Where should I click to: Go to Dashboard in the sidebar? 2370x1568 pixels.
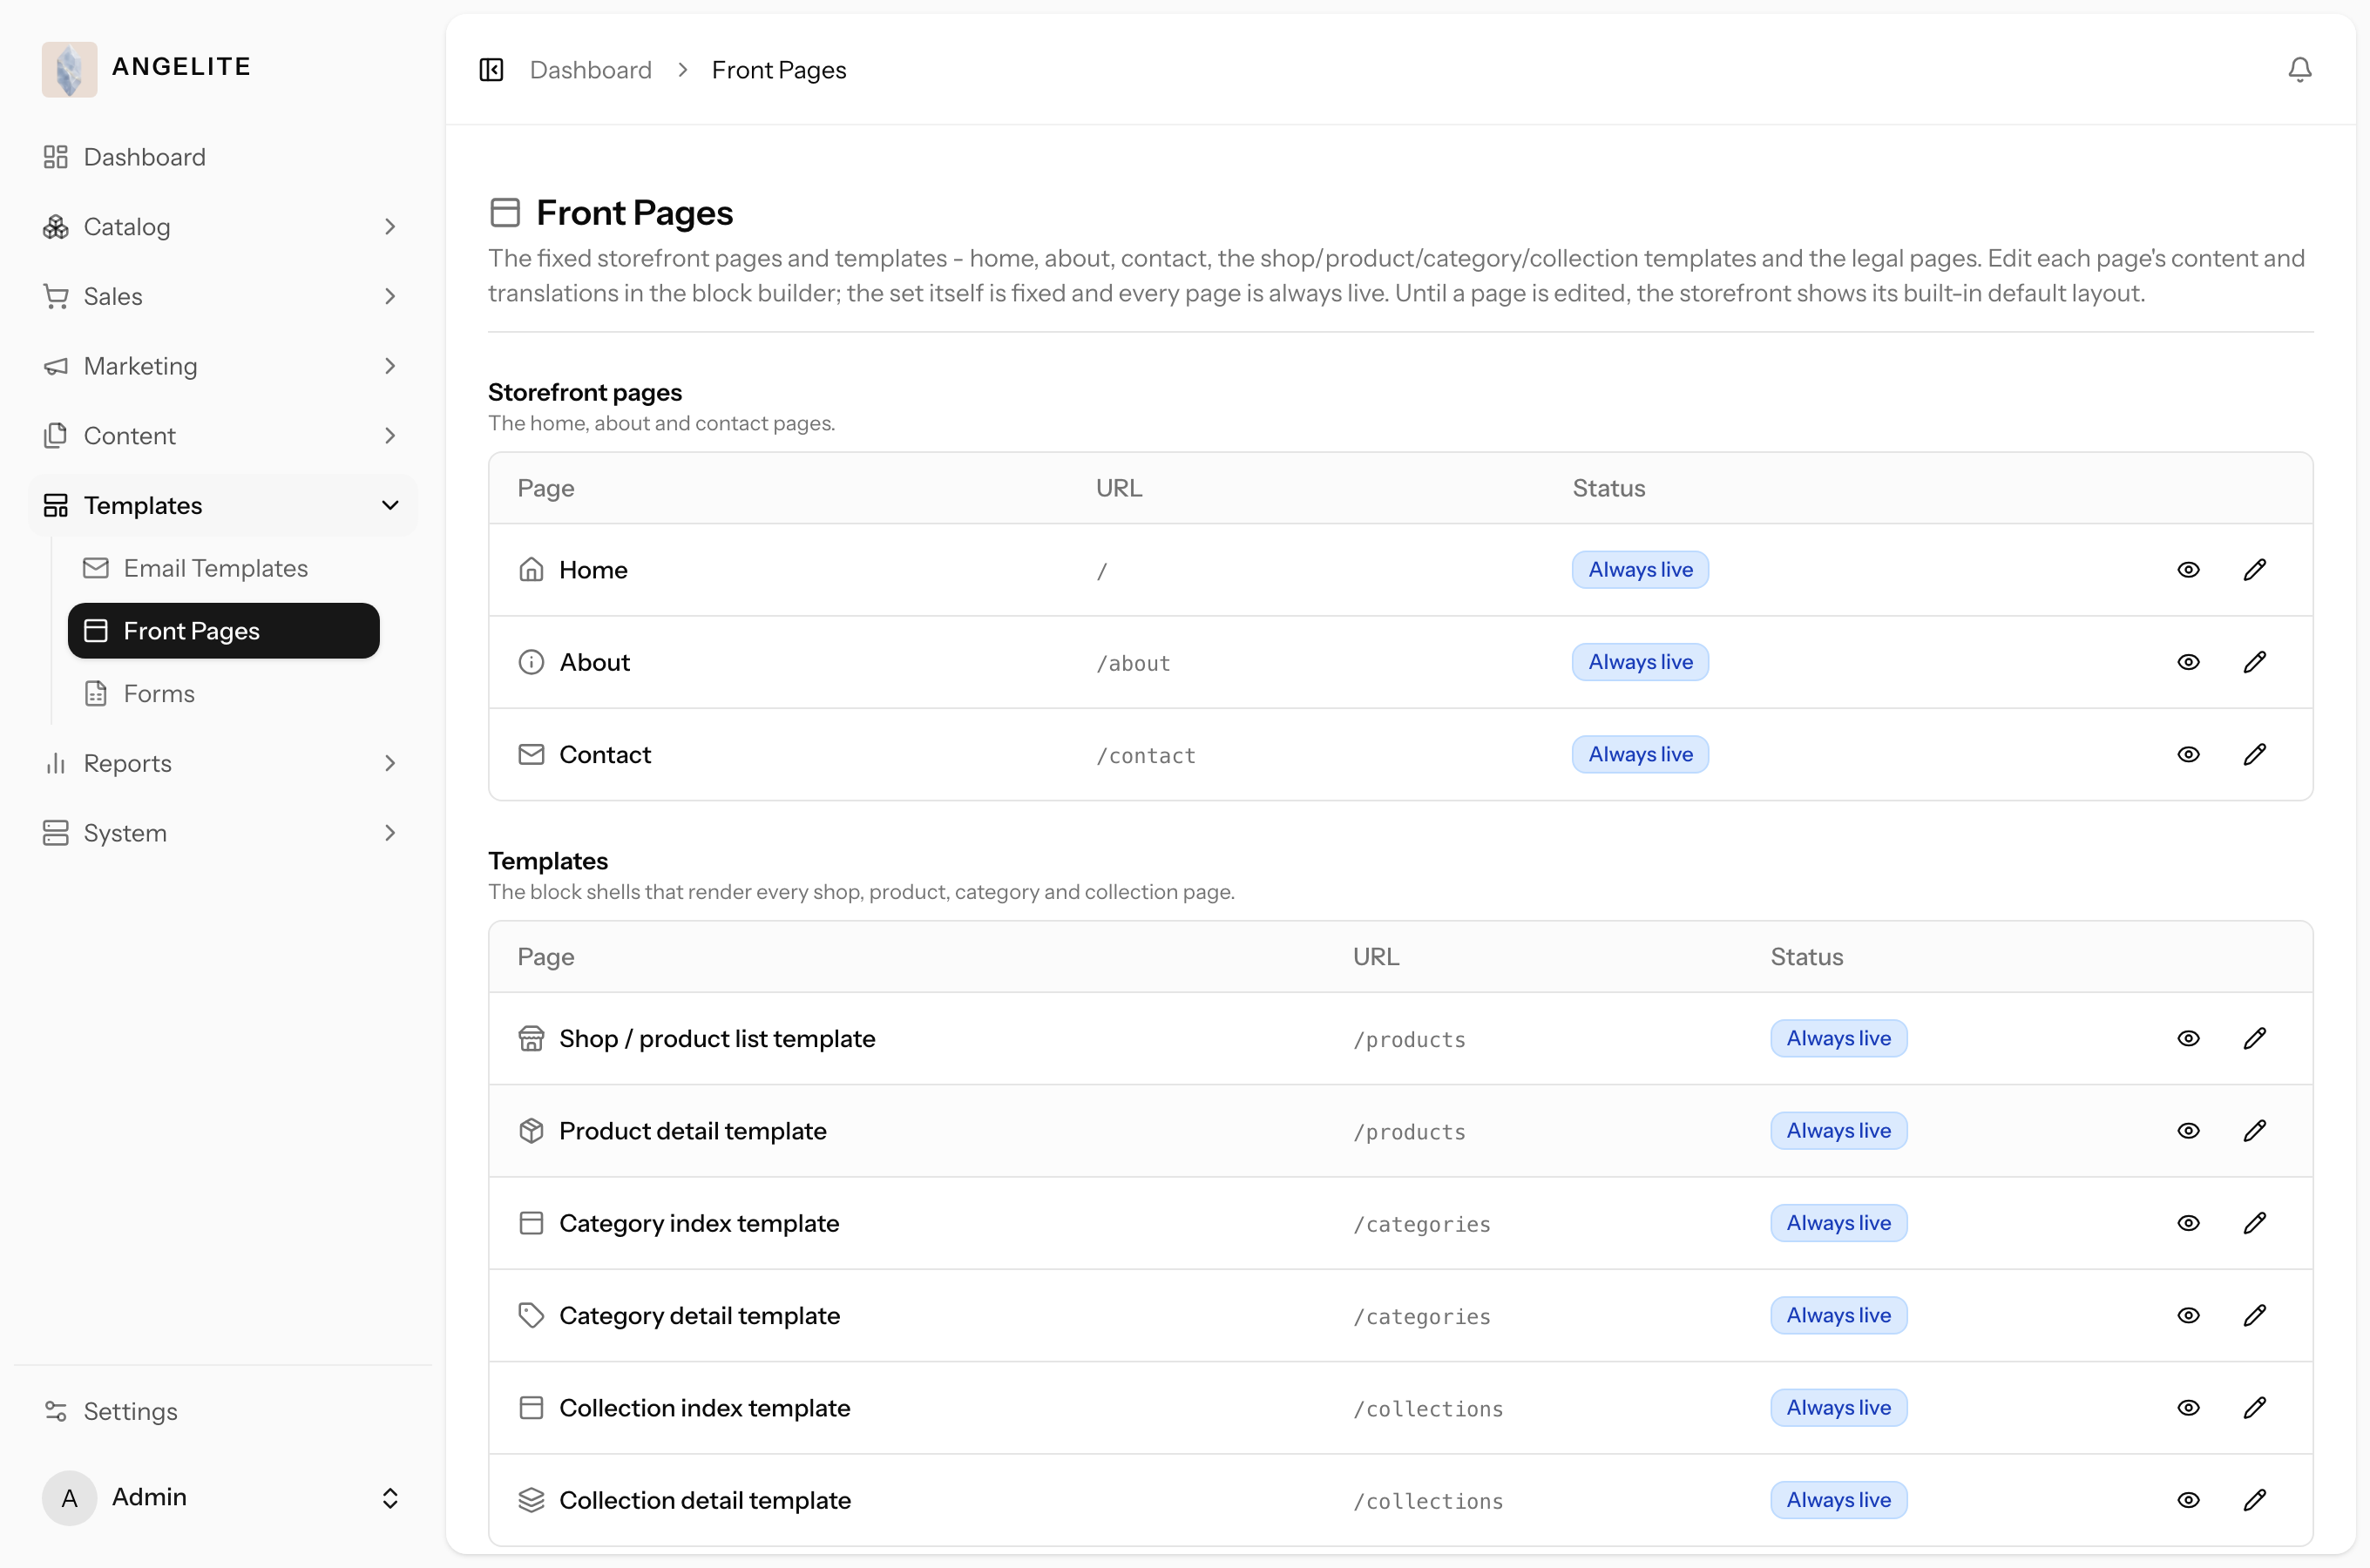coord(223,157)
